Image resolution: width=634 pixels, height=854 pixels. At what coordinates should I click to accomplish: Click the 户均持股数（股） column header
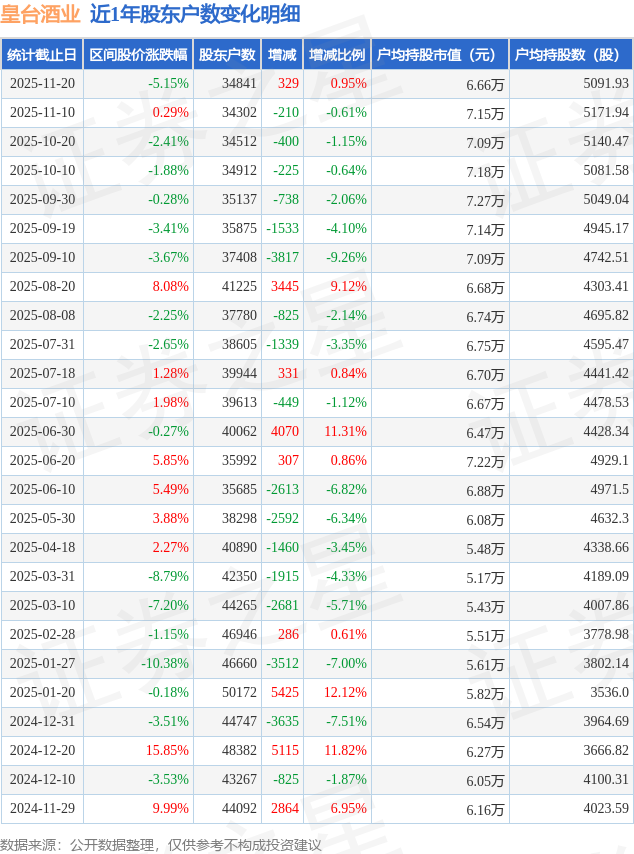pyautogui.click(x=570, y=55)
